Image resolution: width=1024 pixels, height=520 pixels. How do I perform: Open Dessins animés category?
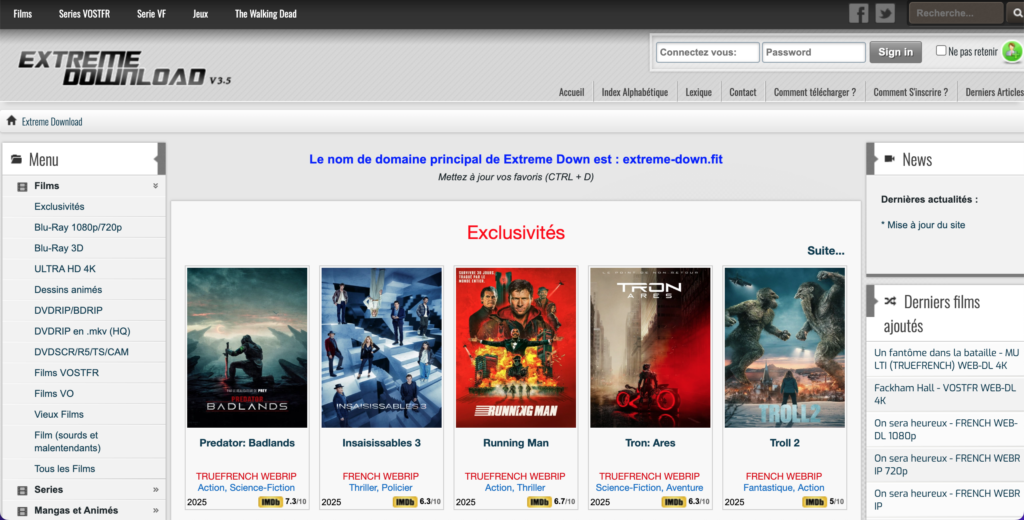pos(68,289)
